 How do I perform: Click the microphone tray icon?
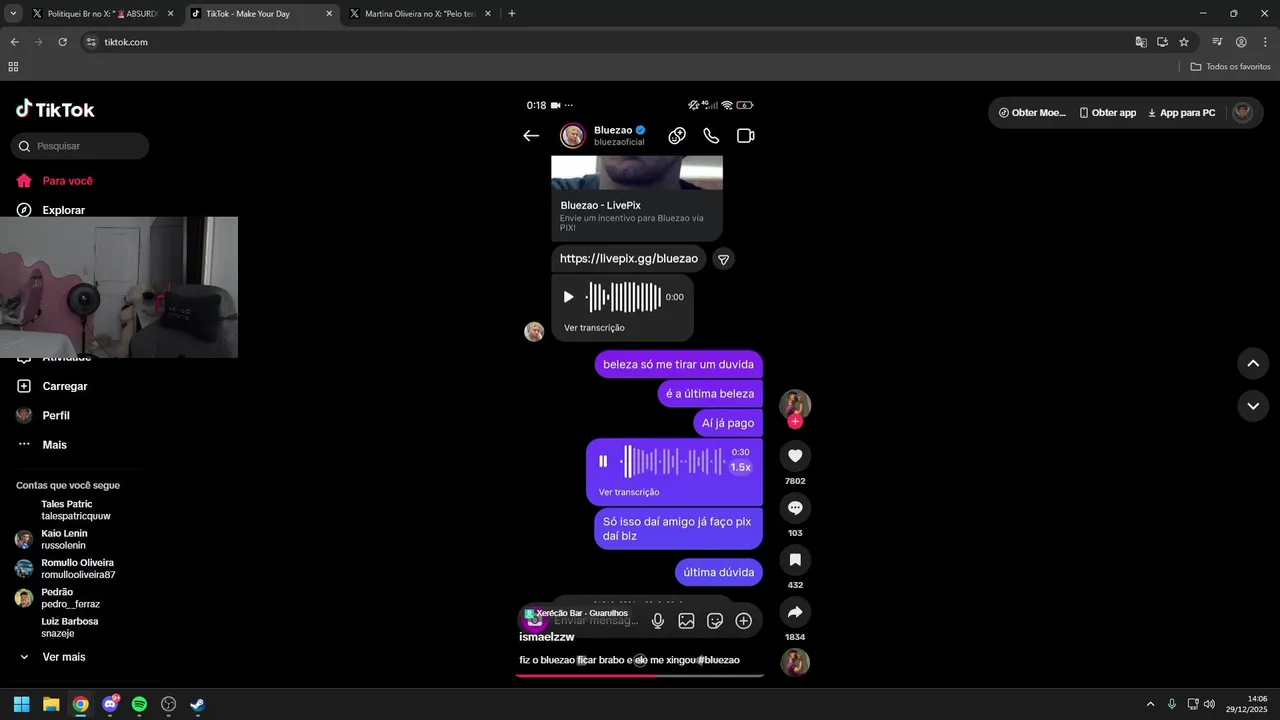pyautogui.click(x=1172, y=704)
